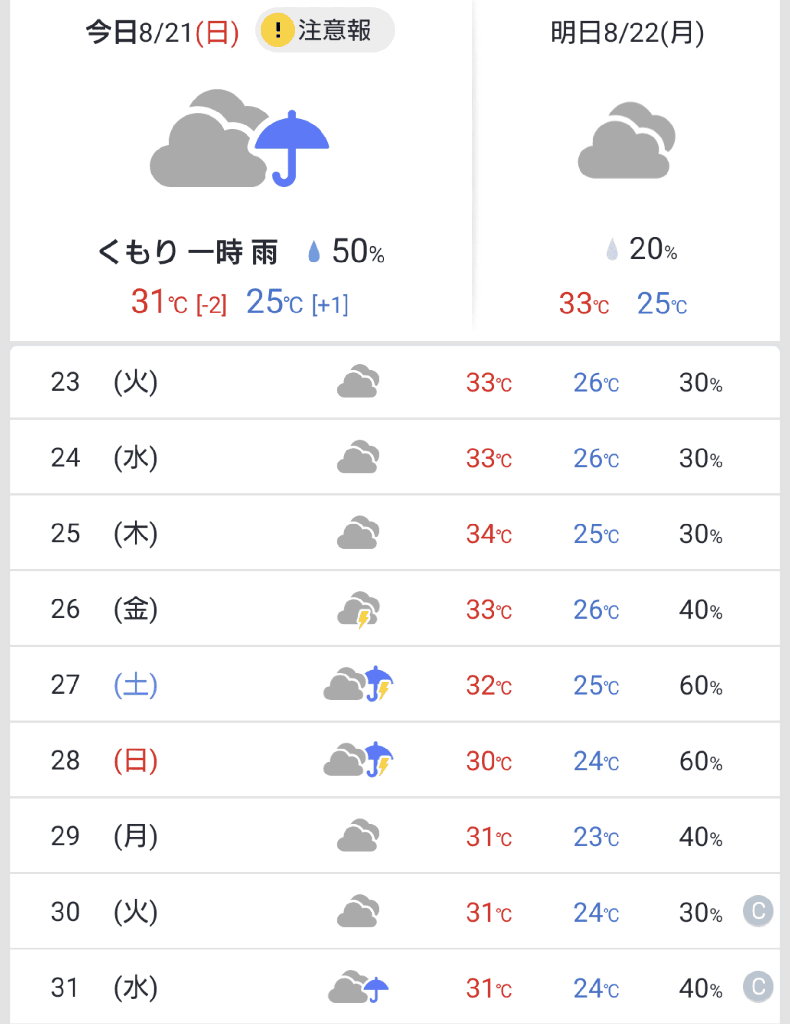The image size is (790, 1024).
Task: Click today's cloudy-with-umbrella weather icon
Action: point(240,139)
